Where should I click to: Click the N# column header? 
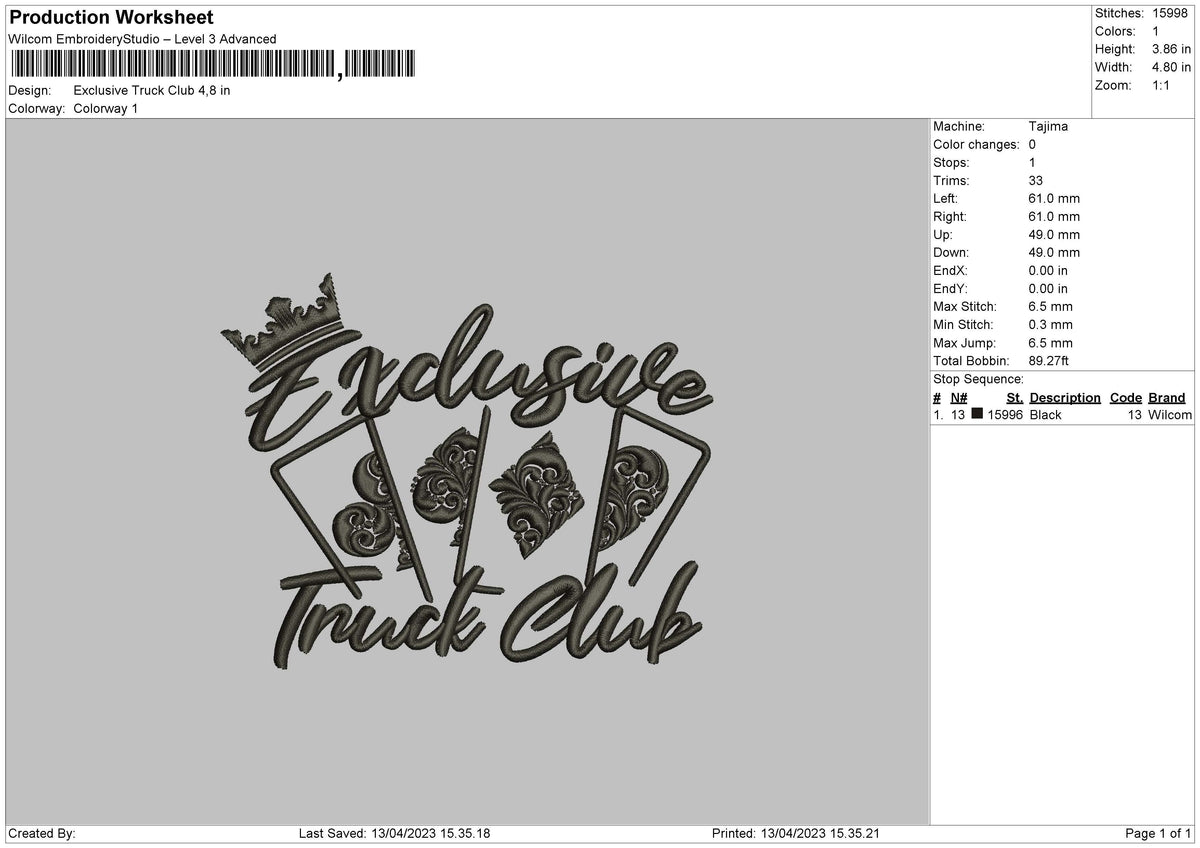957,397
